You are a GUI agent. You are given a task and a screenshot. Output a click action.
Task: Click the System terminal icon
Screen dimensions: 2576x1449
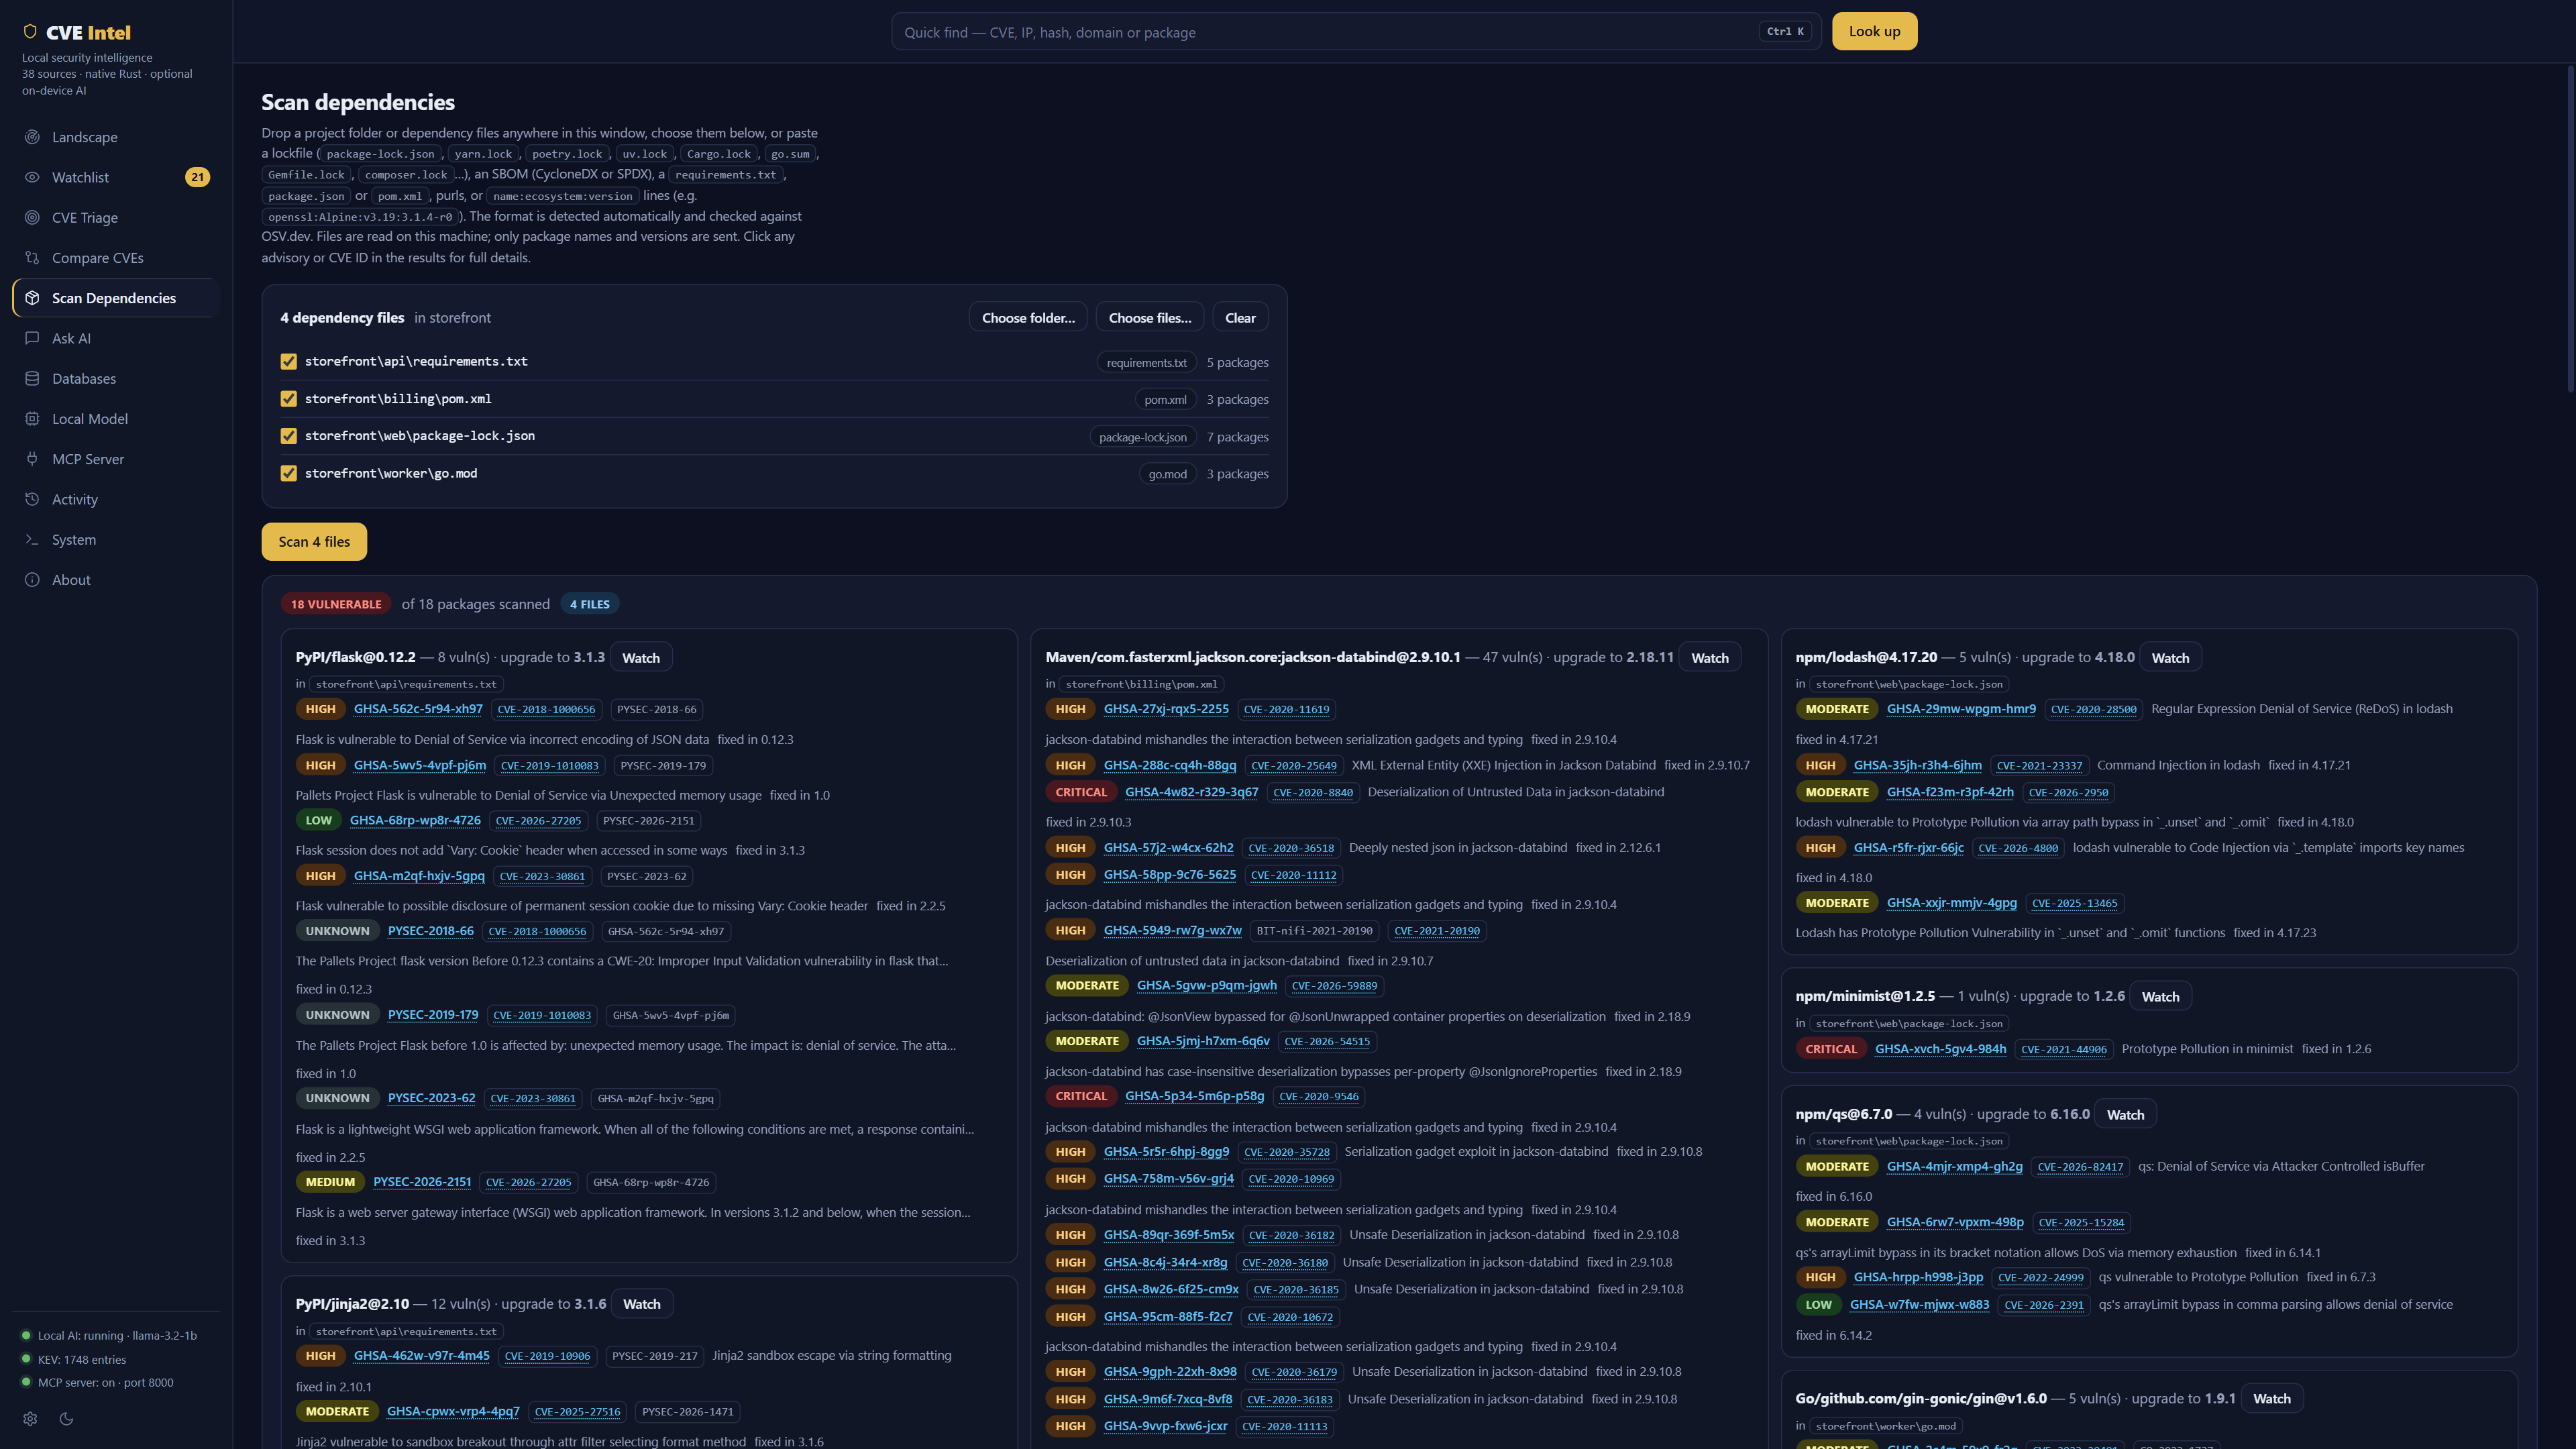[32, 539]
